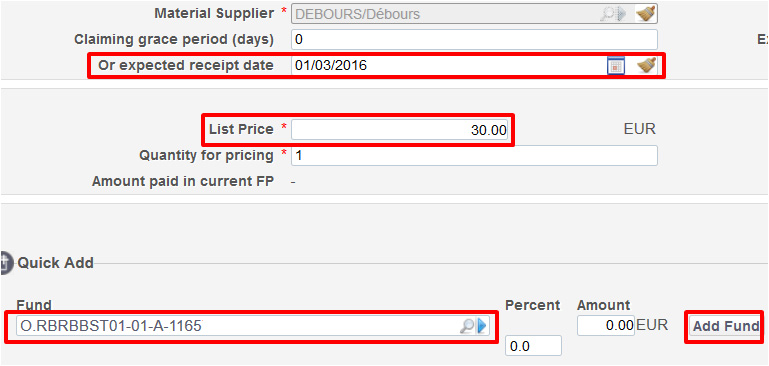769x366 pixels.
Task: Click the Add Fund button
Action: pos(725,326)
